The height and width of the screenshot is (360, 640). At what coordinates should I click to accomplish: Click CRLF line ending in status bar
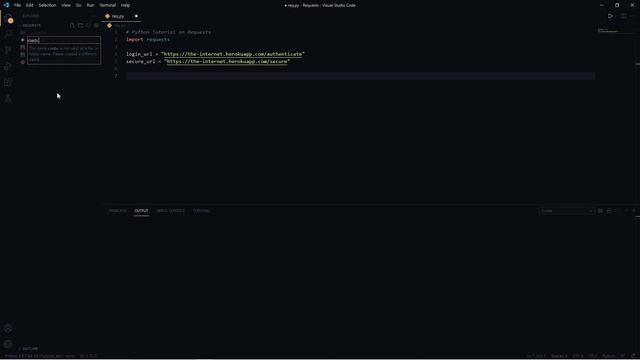[x=593, y=356]
